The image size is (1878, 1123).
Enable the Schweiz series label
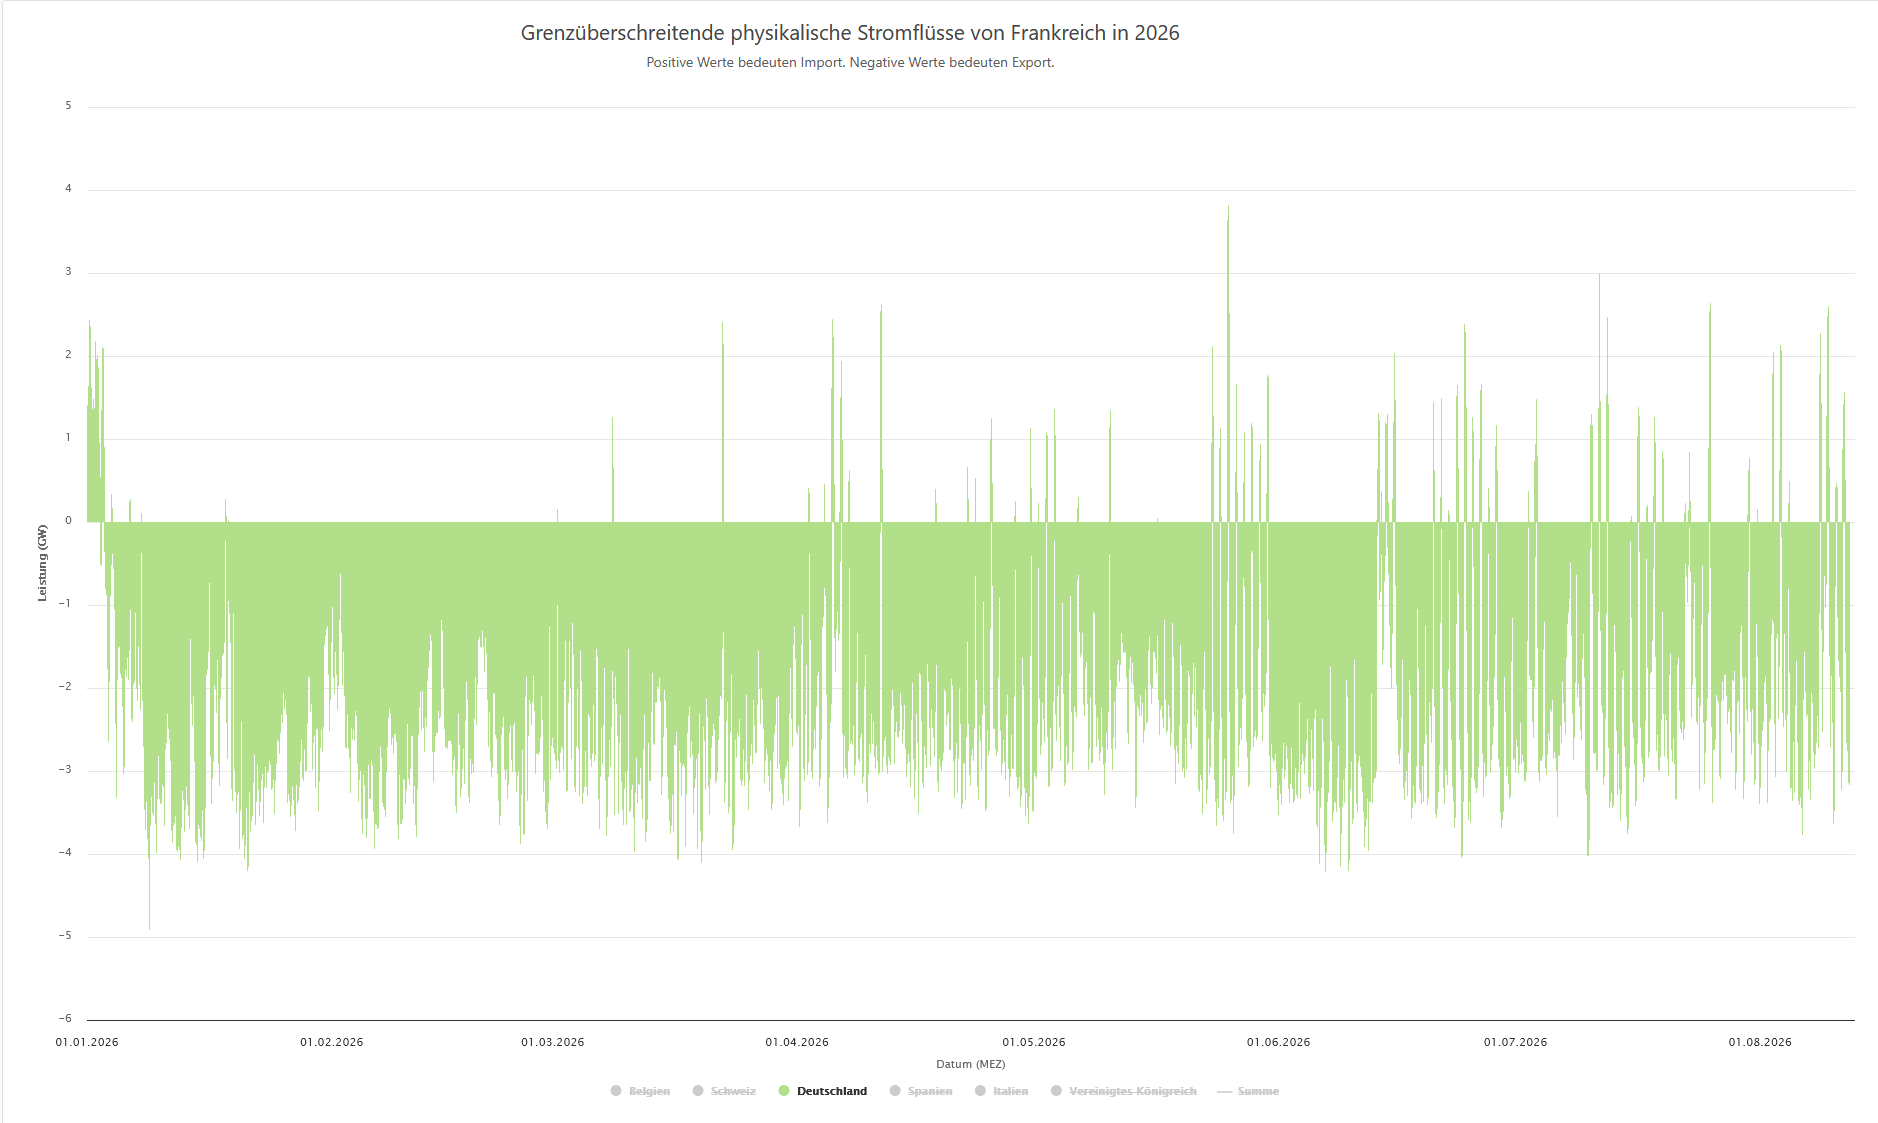click(x=733, y=1091)
